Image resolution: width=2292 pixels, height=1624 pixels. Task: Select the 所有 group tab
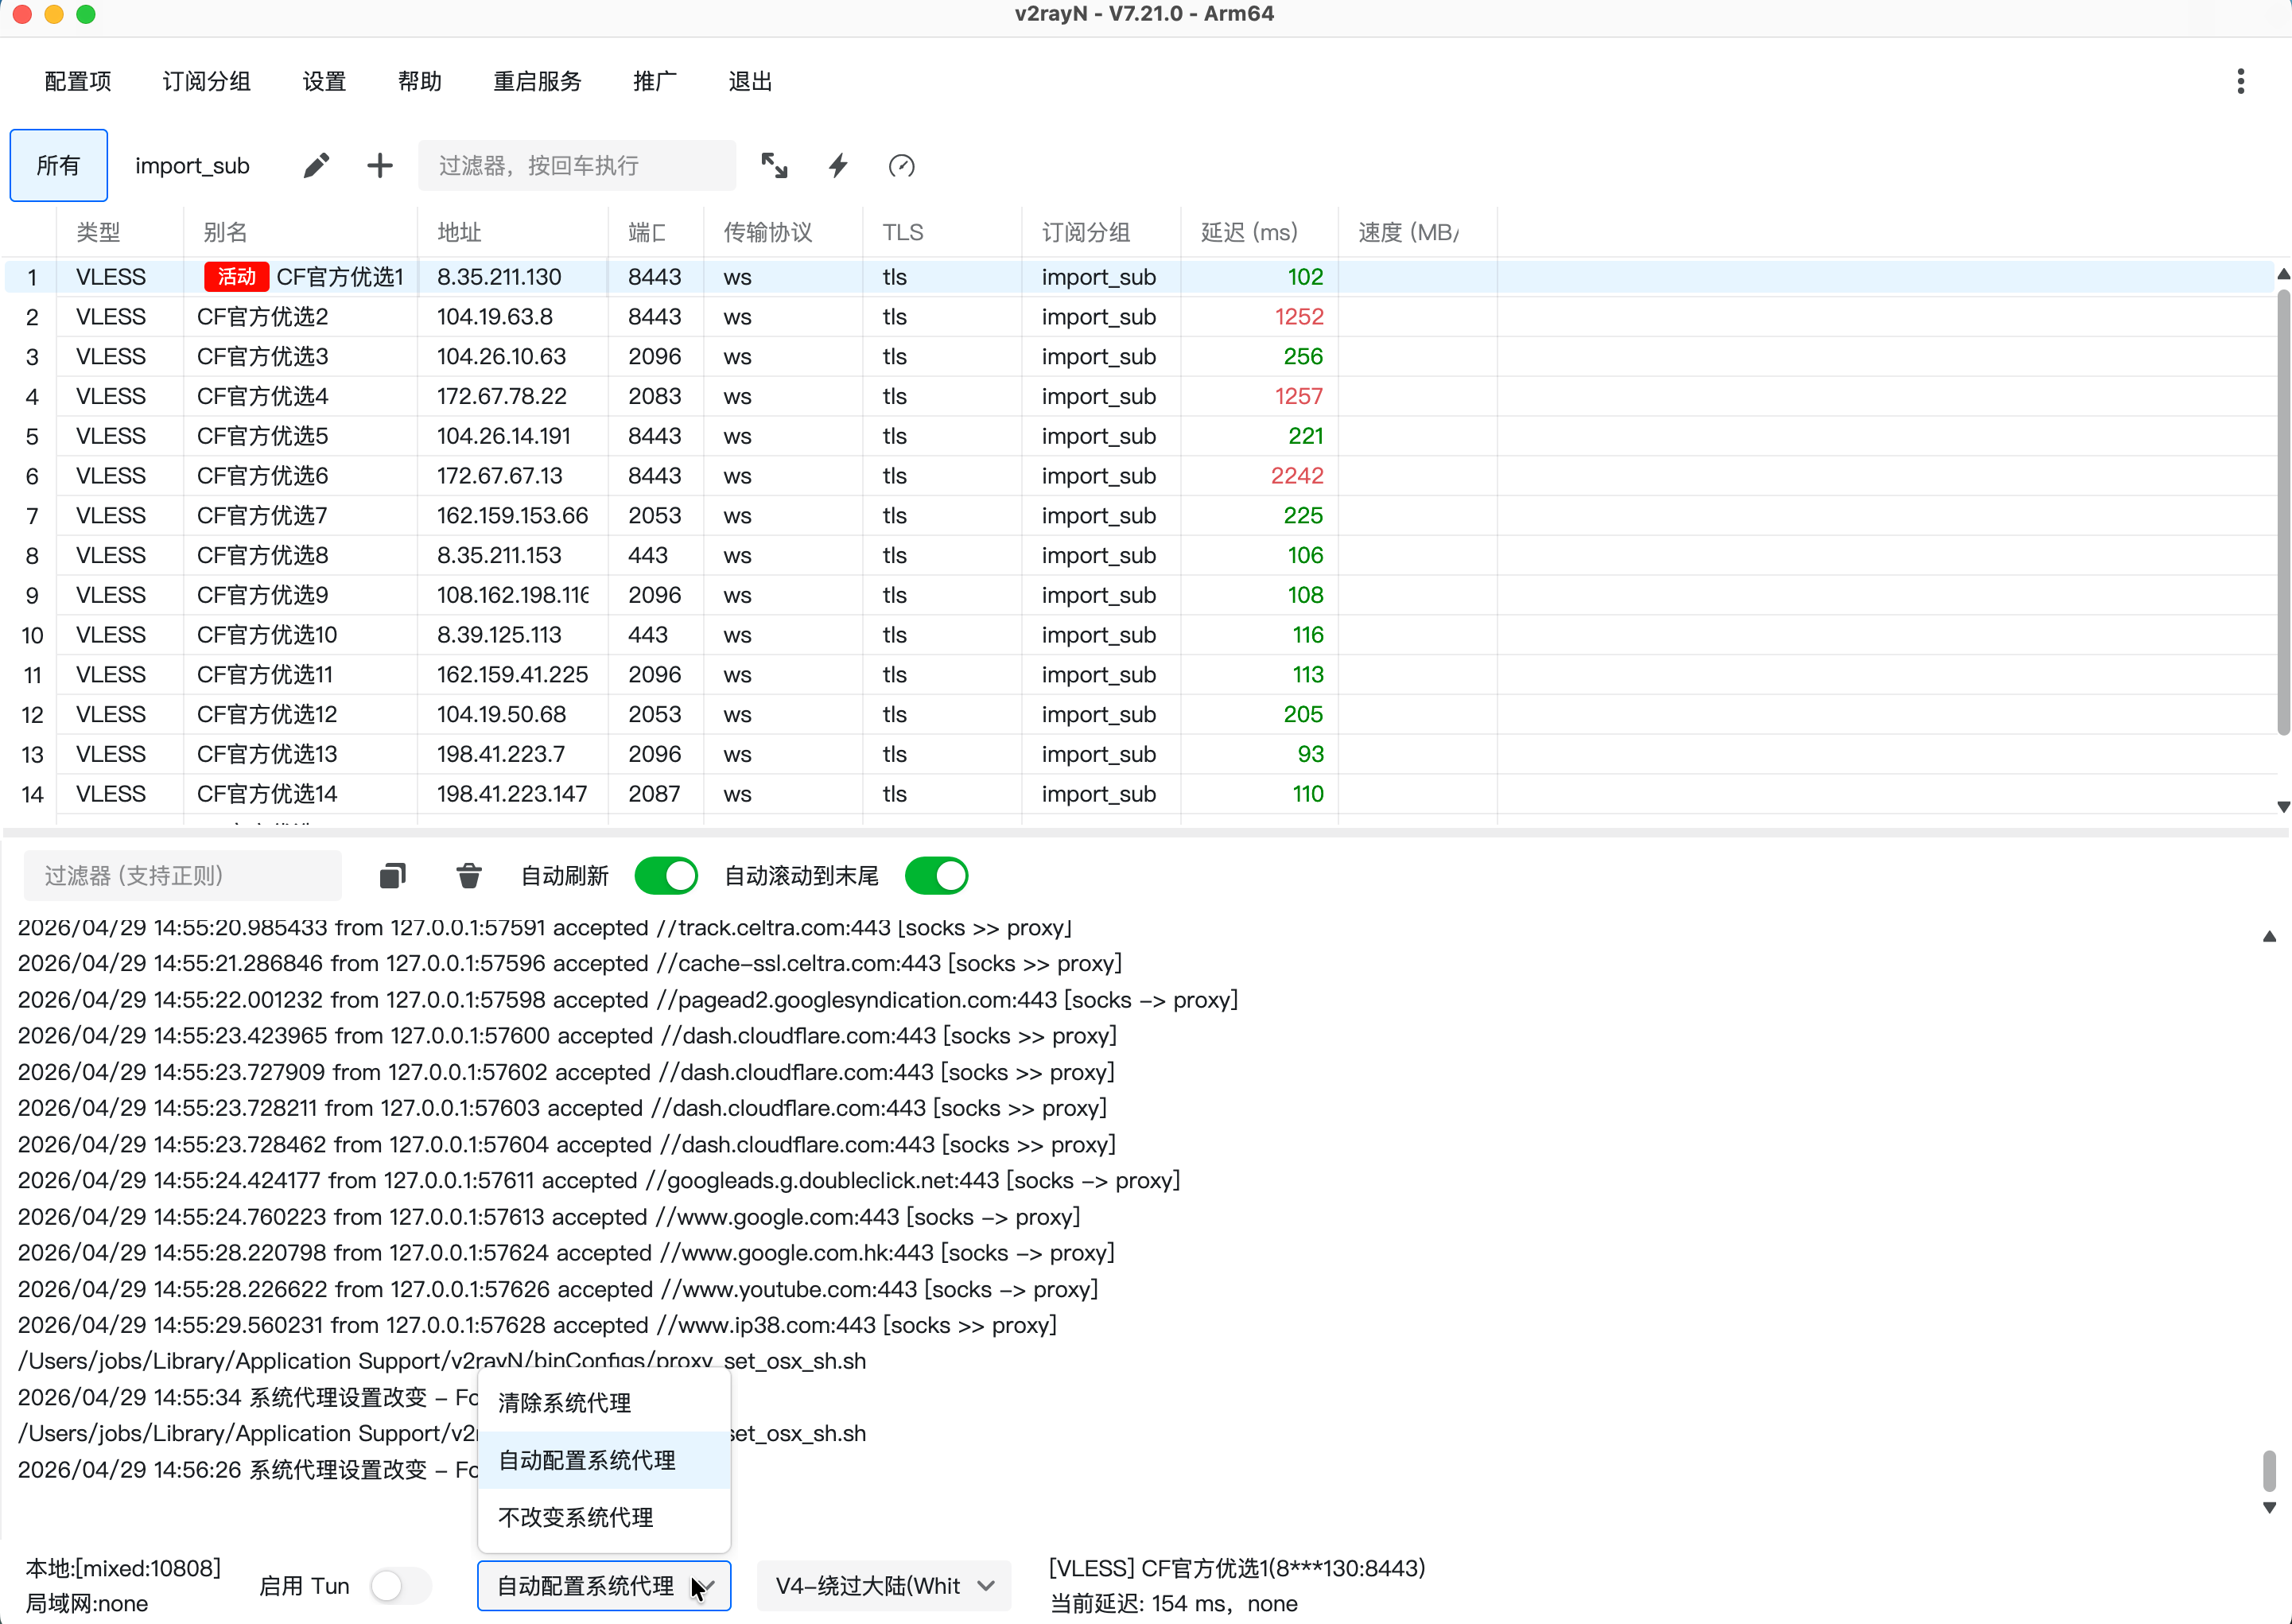[59, 165]
